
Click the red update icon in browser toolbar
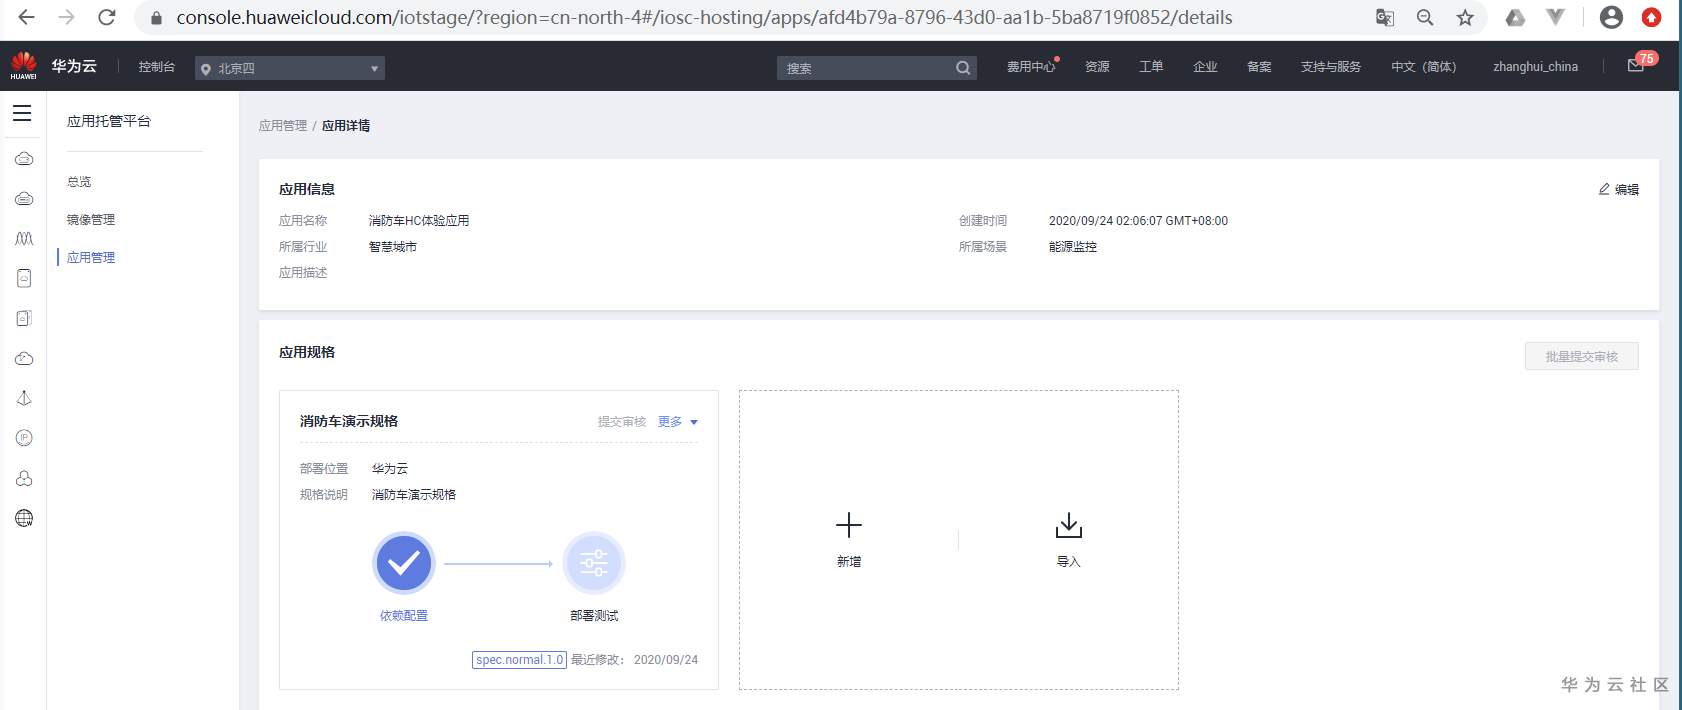1652,17
